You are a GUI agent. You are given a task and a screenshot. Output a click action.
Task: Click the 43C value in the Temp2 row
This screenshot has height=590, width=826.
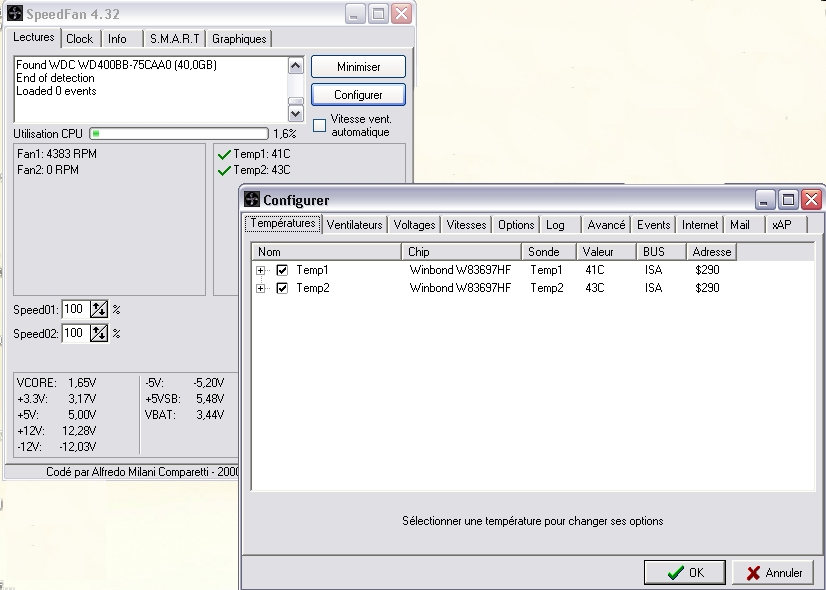[x=595, y=288]
